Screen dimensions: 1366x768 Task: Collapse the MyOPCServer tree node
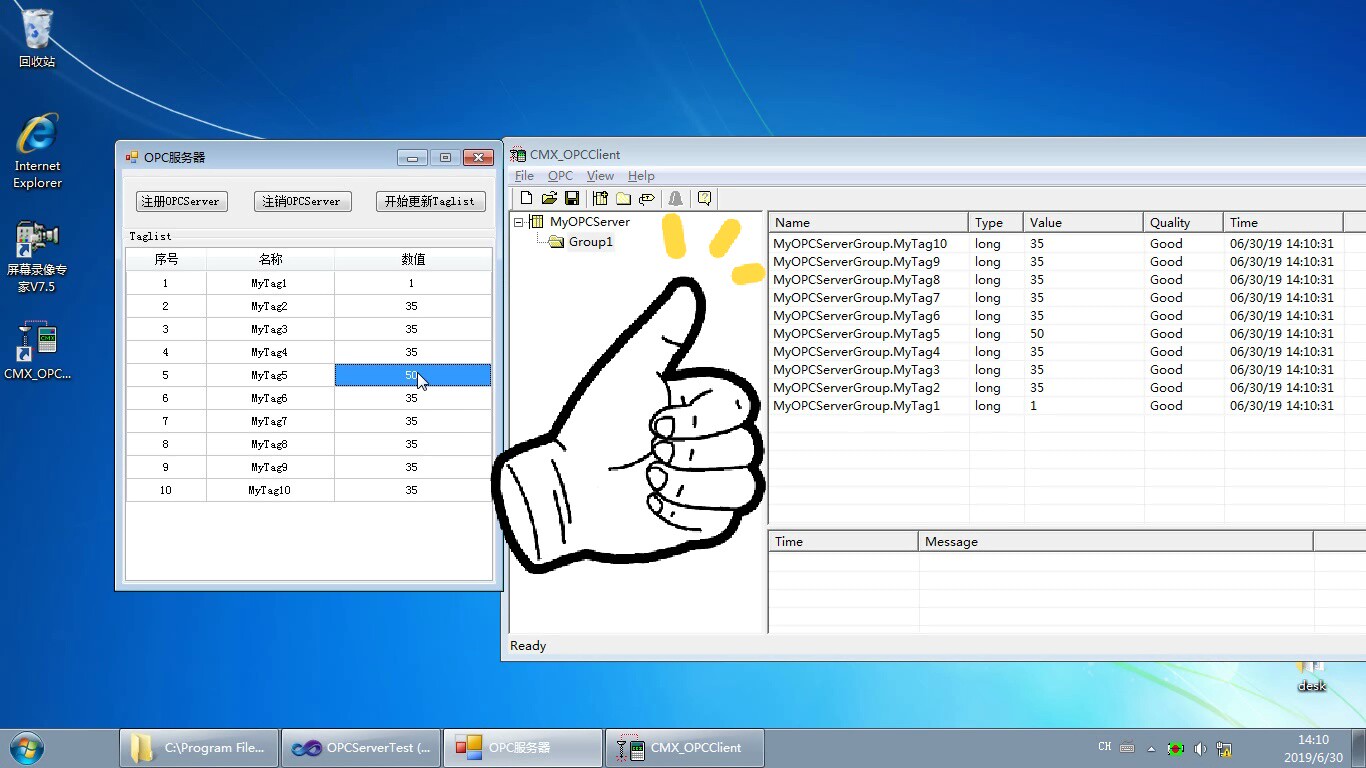point(519,222)
